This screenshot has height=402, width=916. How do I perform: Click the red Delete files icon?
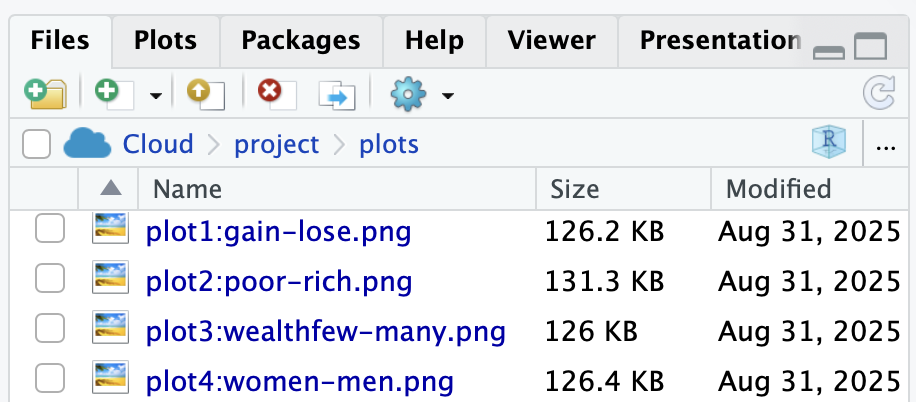tap(277, 93)
